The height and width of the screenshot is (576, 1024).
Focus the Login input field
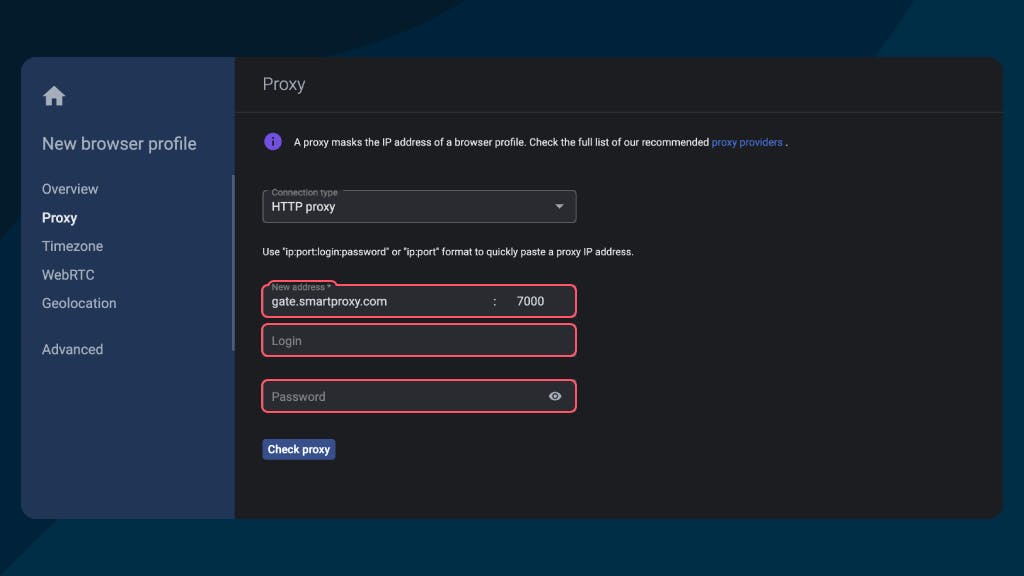[419, 340]
